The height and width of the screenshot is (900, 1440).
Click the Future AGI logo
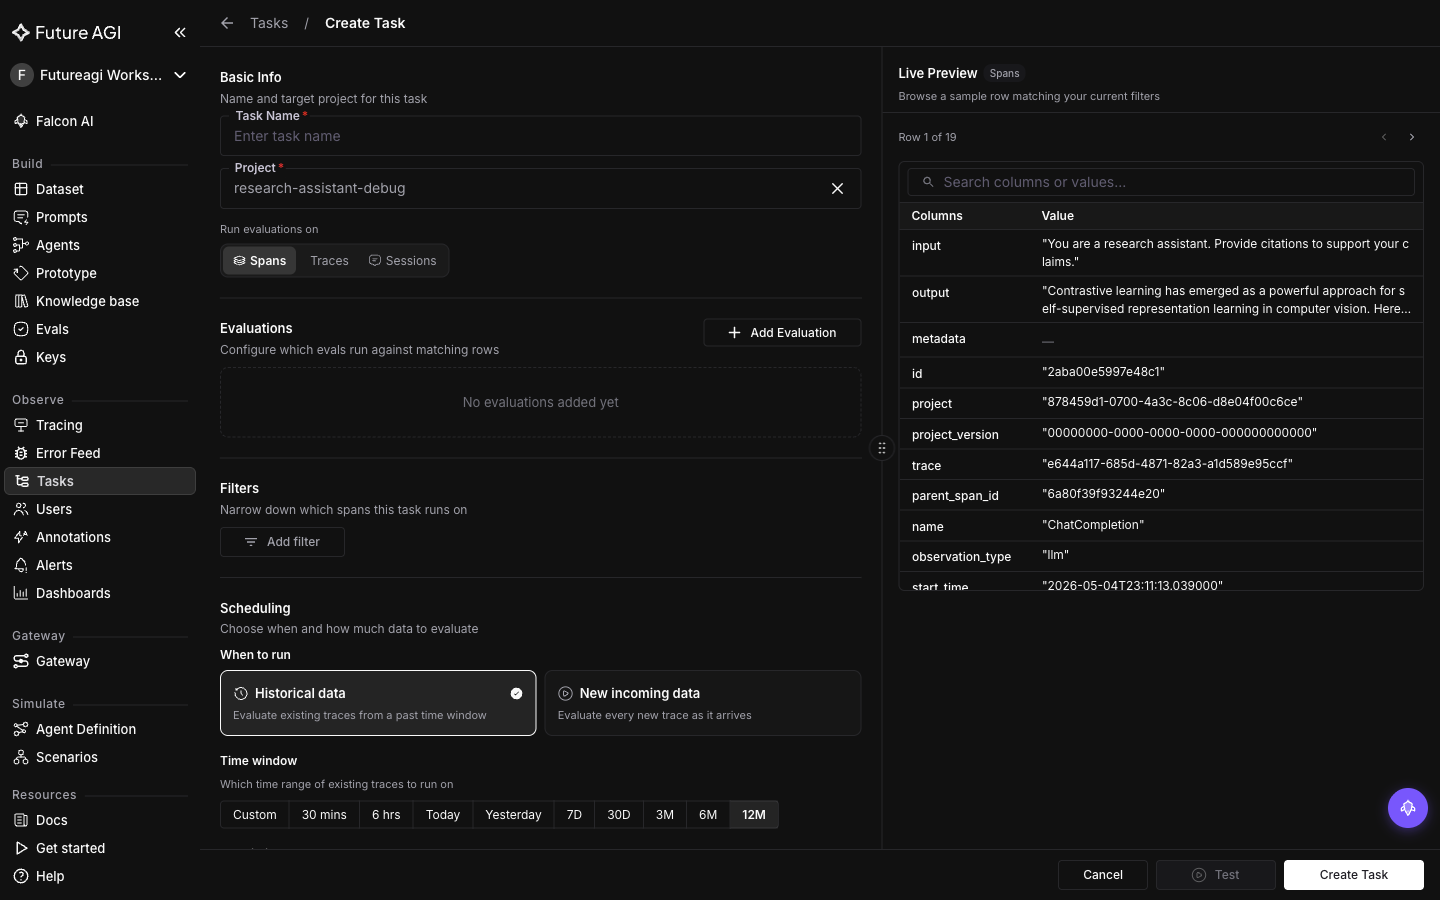[x=66, y=33]
